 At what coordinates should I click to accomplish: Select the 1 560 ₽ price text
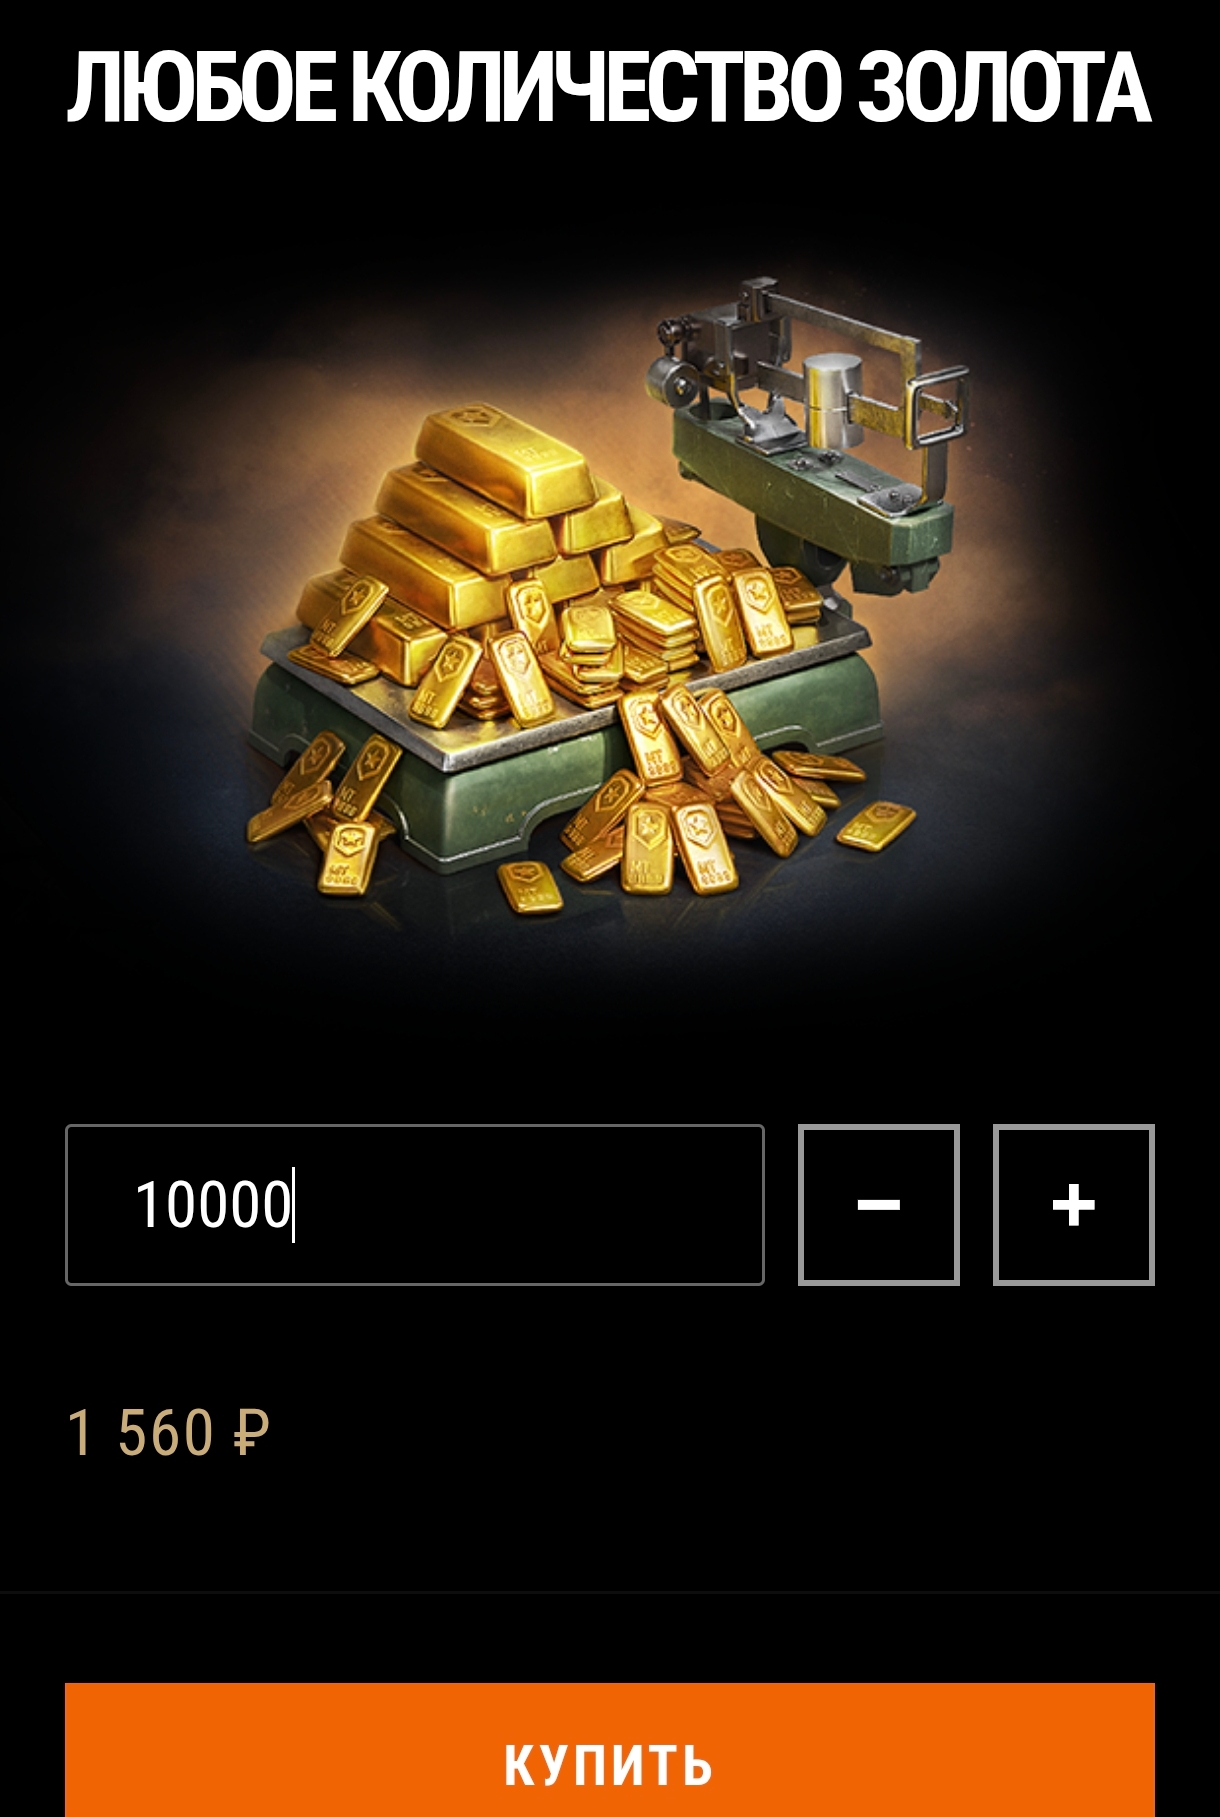click(x=168, y=1432)
